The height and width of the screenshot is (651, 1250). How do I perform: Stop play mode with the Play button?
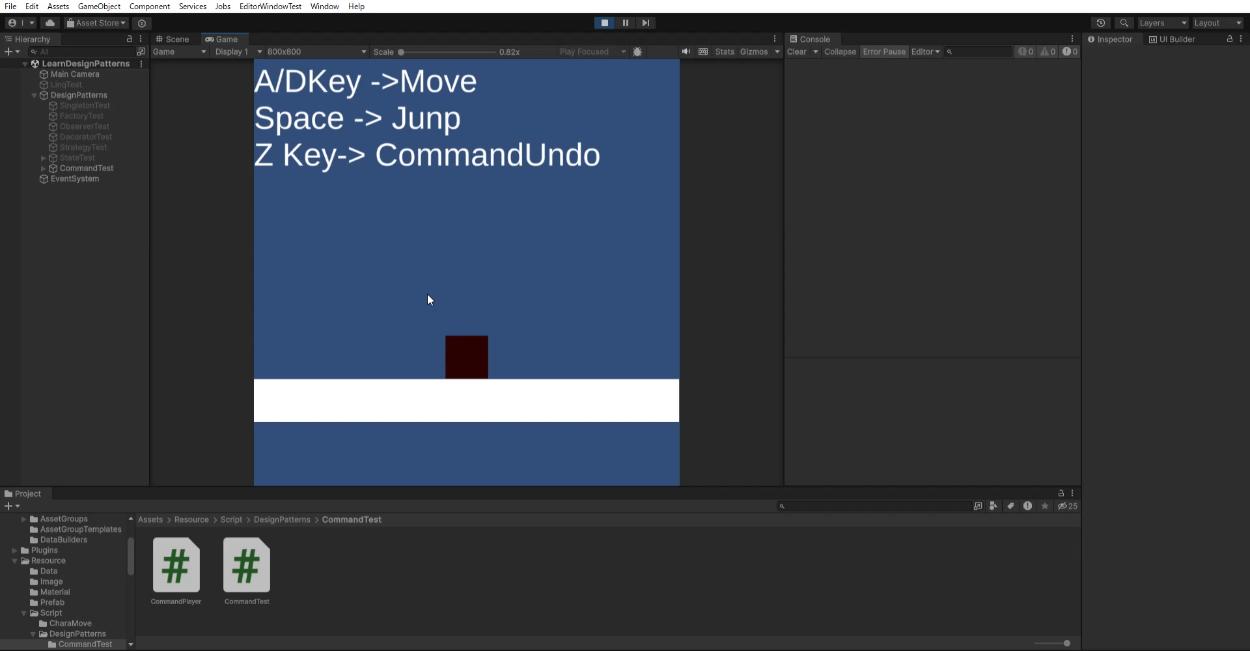click(604, 23)
